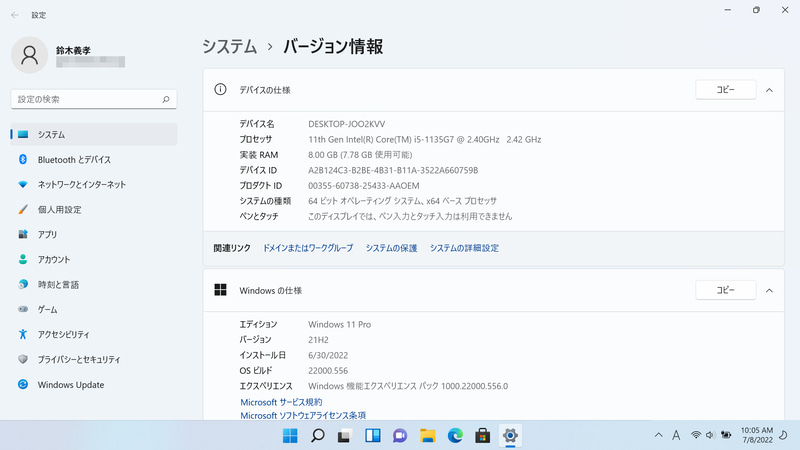Image resolution: width=800 pixels, height=450 pixels.
Task: Select the device name DESKTOP-JOO2KVV
Action: [x=346, y=124]
